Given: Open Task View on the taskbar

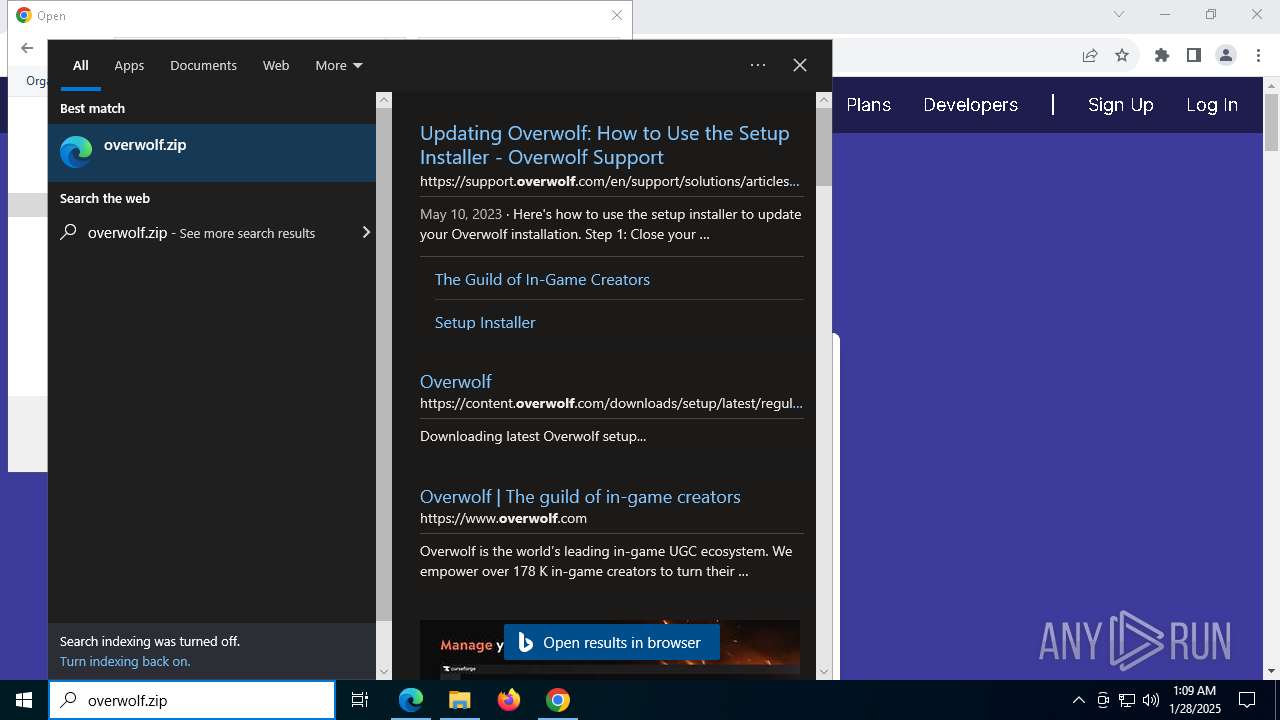Looking at the screenshot, I should 360,700.
